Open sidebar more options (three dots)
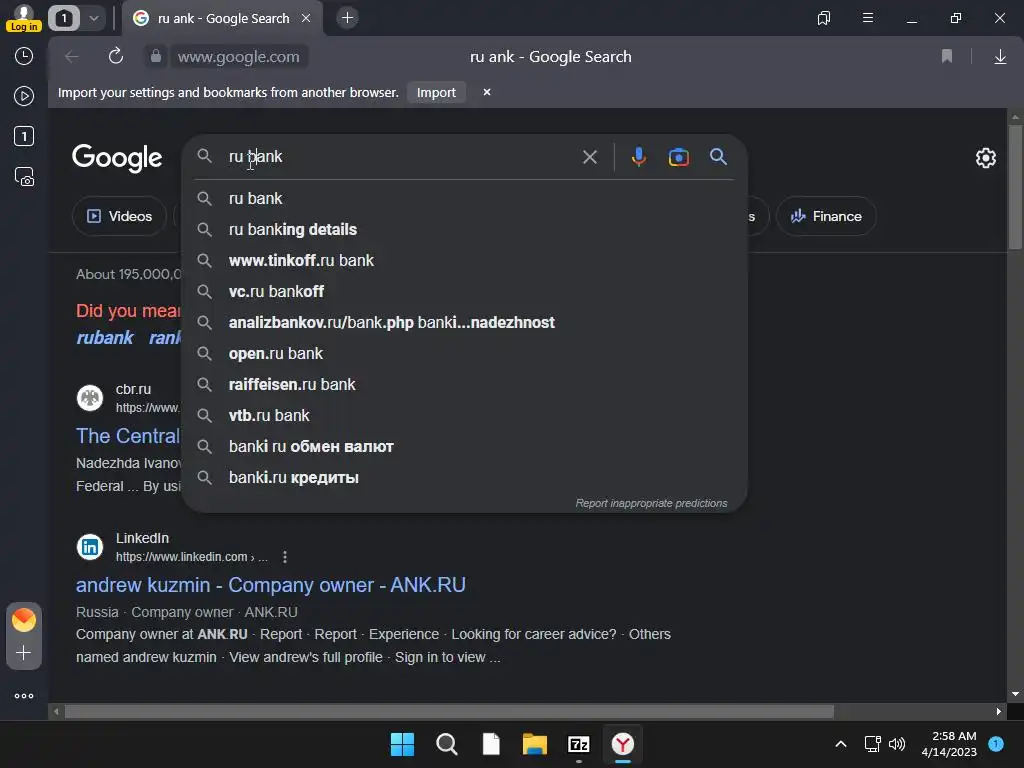 [24, 696]
